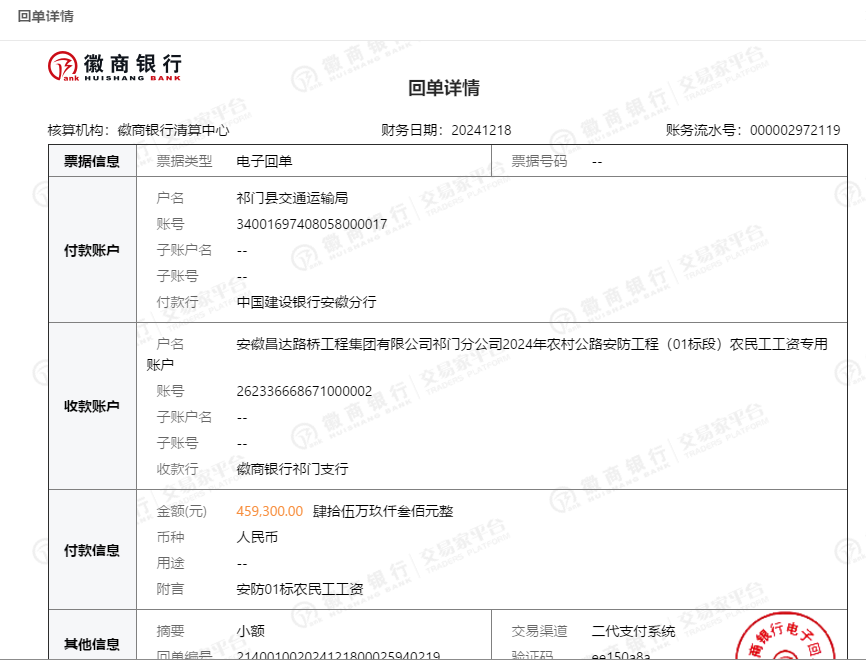
Task: Click the 核算机构 value 徽商银行清算中心
Action: point(174,130)
